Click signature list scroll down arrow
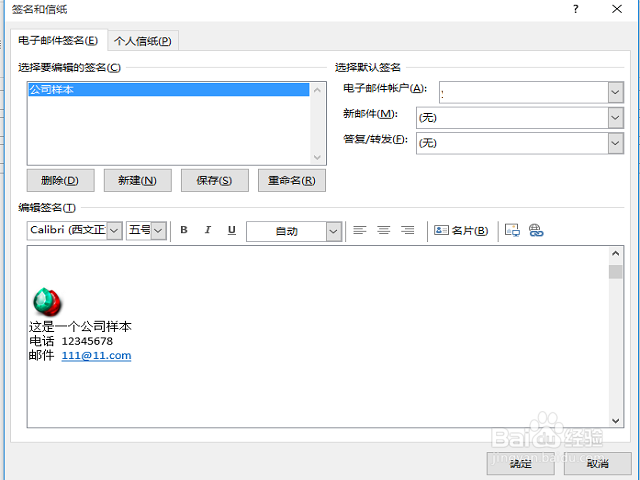The height and width of the screenshot is (480, 640). [317, 157]
